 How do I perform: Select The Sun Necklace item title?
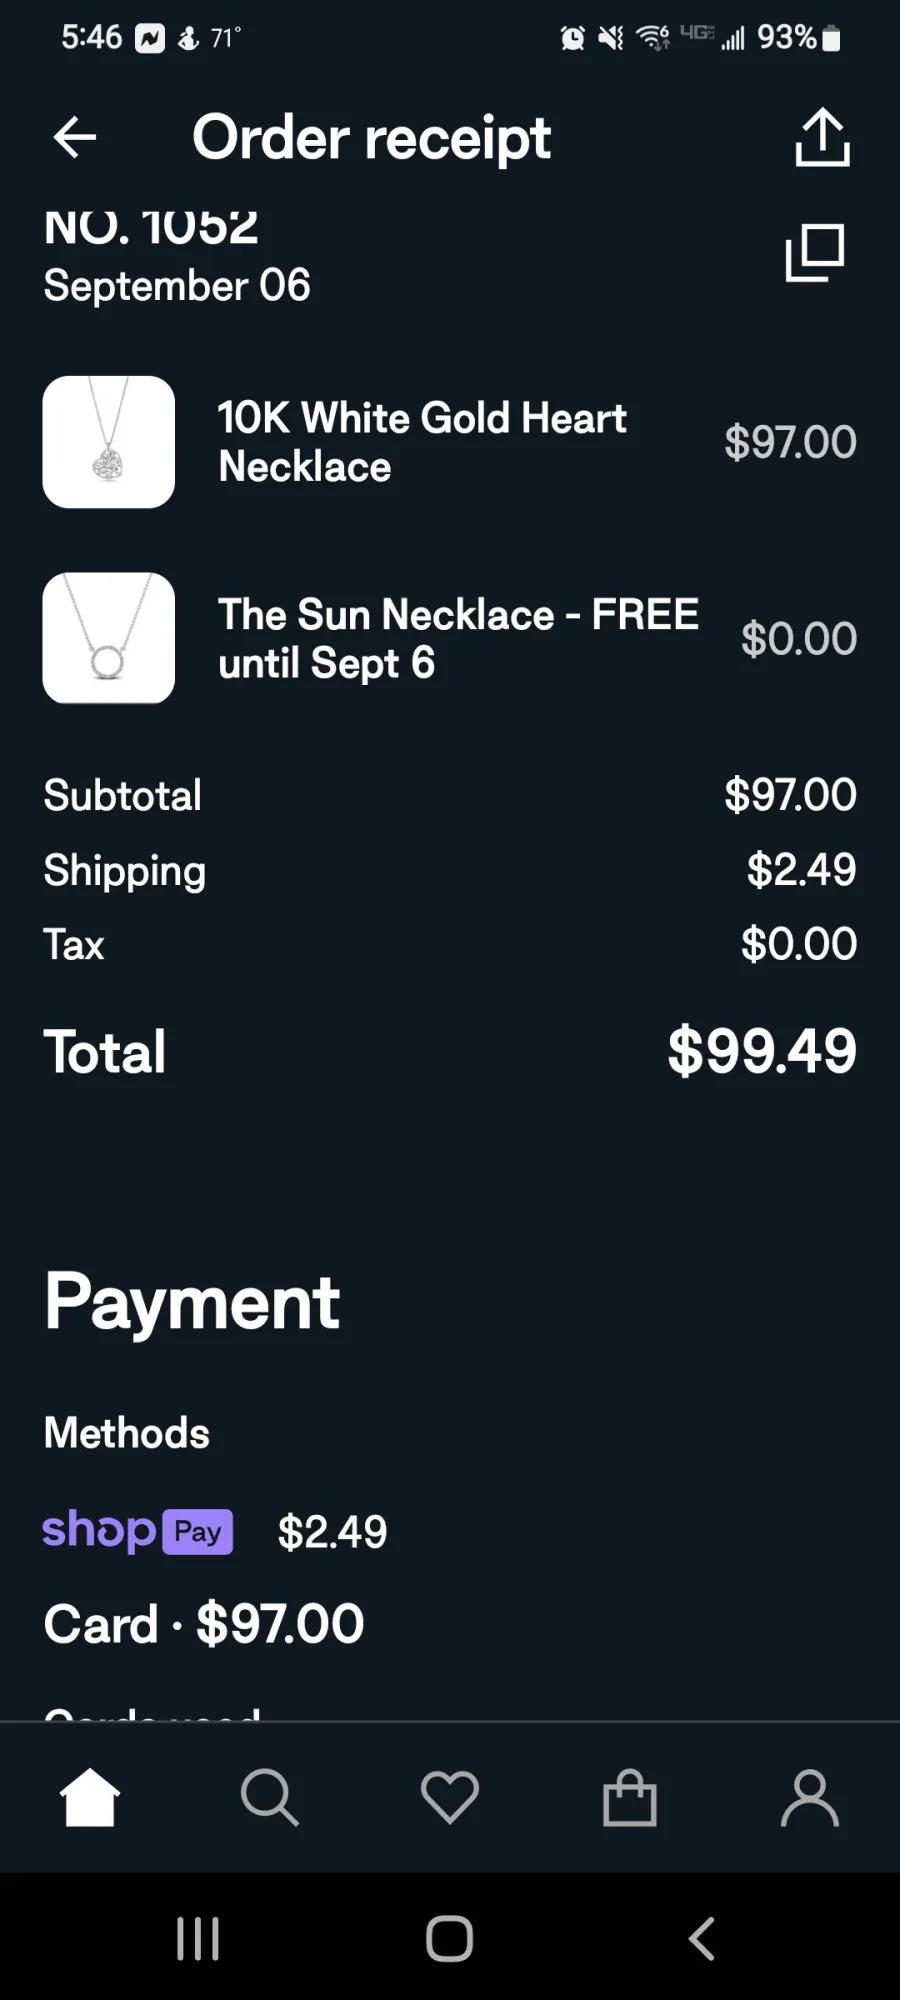pyautogui.click(x=458, y=638)
